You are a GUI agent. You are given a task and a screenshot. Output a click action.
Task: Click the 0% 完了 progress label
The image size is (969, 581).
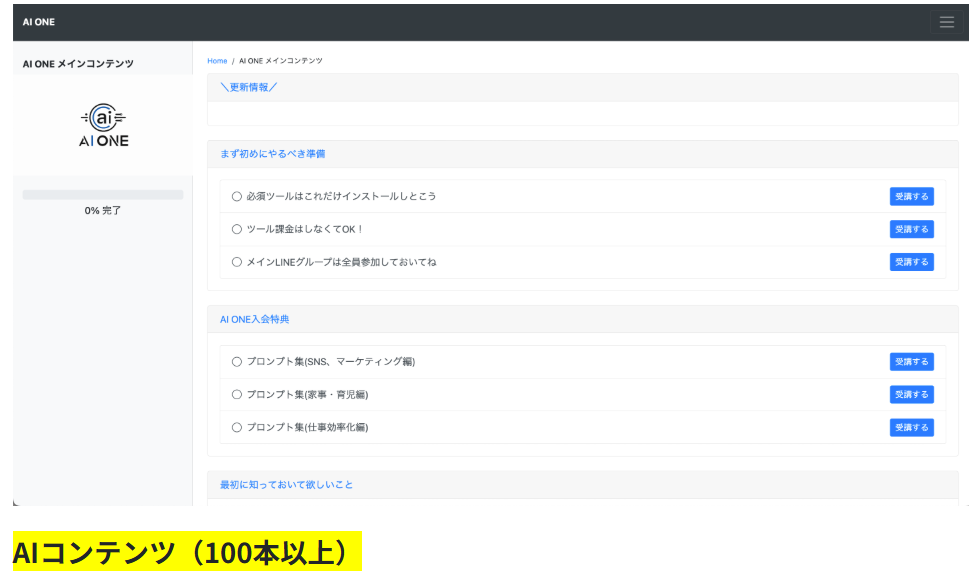(x=103, y=211)
